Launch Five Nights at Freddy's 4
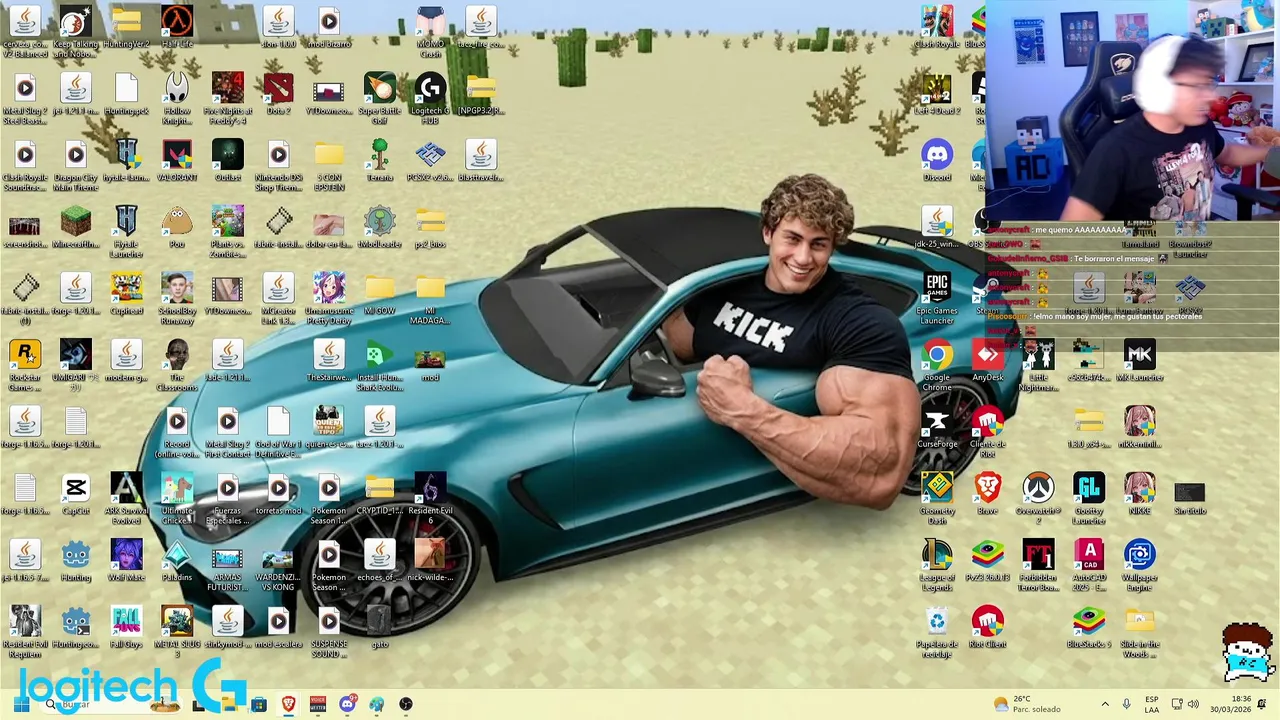Screen dimensions: 1280x720 tap(227, 88)
